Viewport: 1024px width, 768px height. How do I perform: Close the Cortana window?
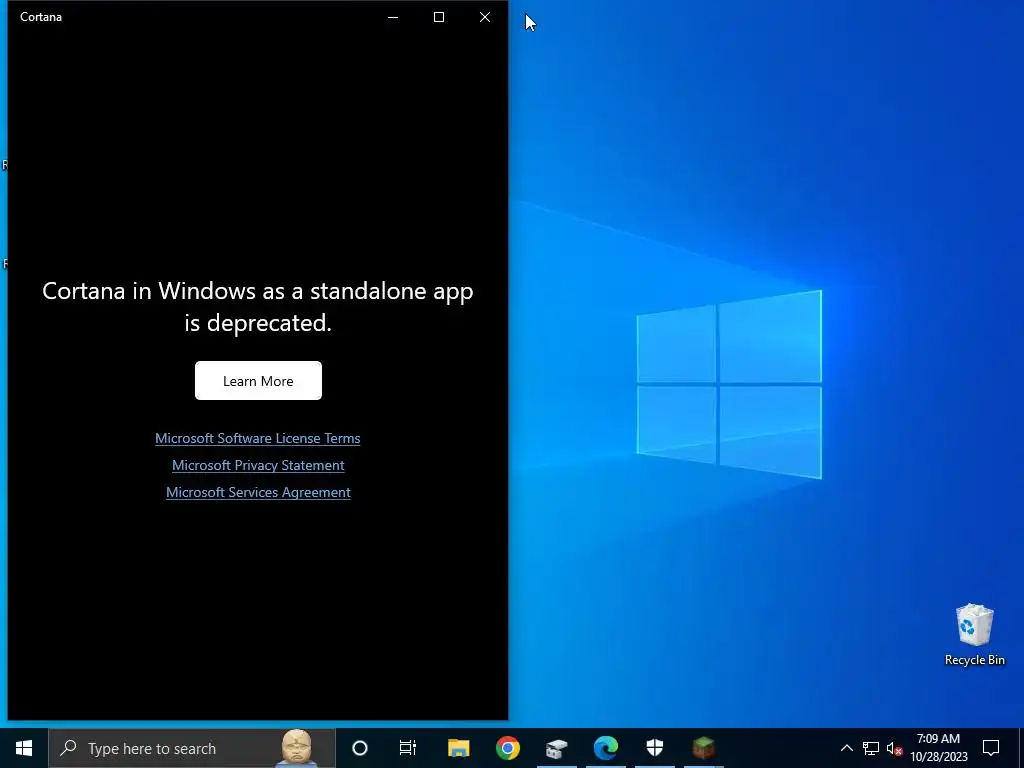(x=485, y=17)
